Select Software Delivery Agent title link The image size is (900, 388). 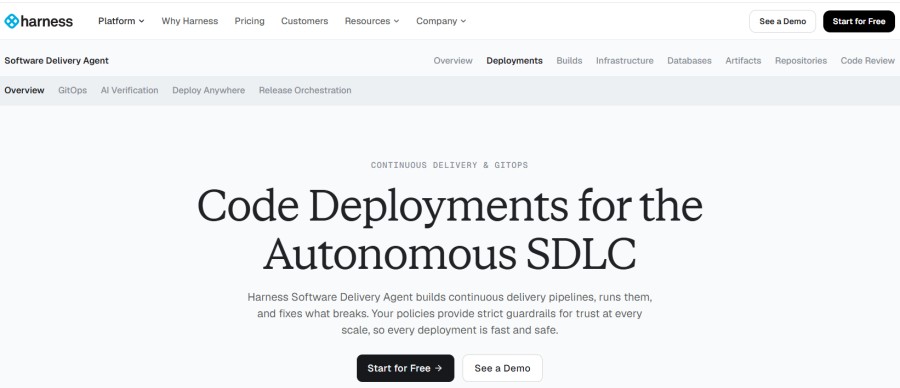[56, 61]
